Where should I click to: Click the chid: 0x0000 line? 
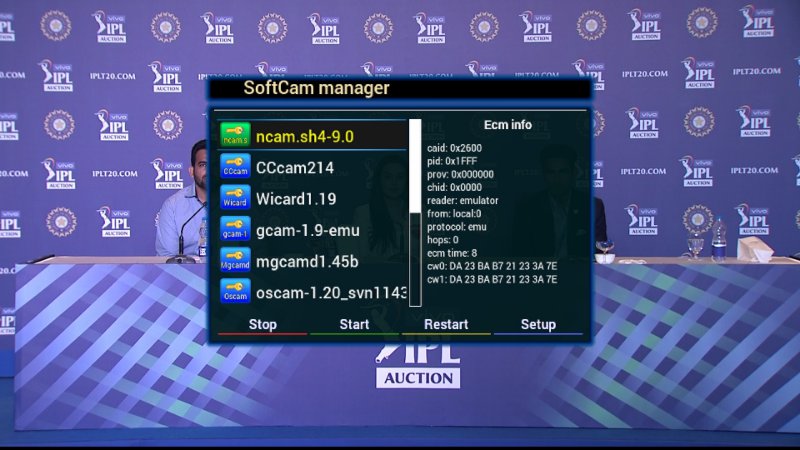(x=454, y=187)
